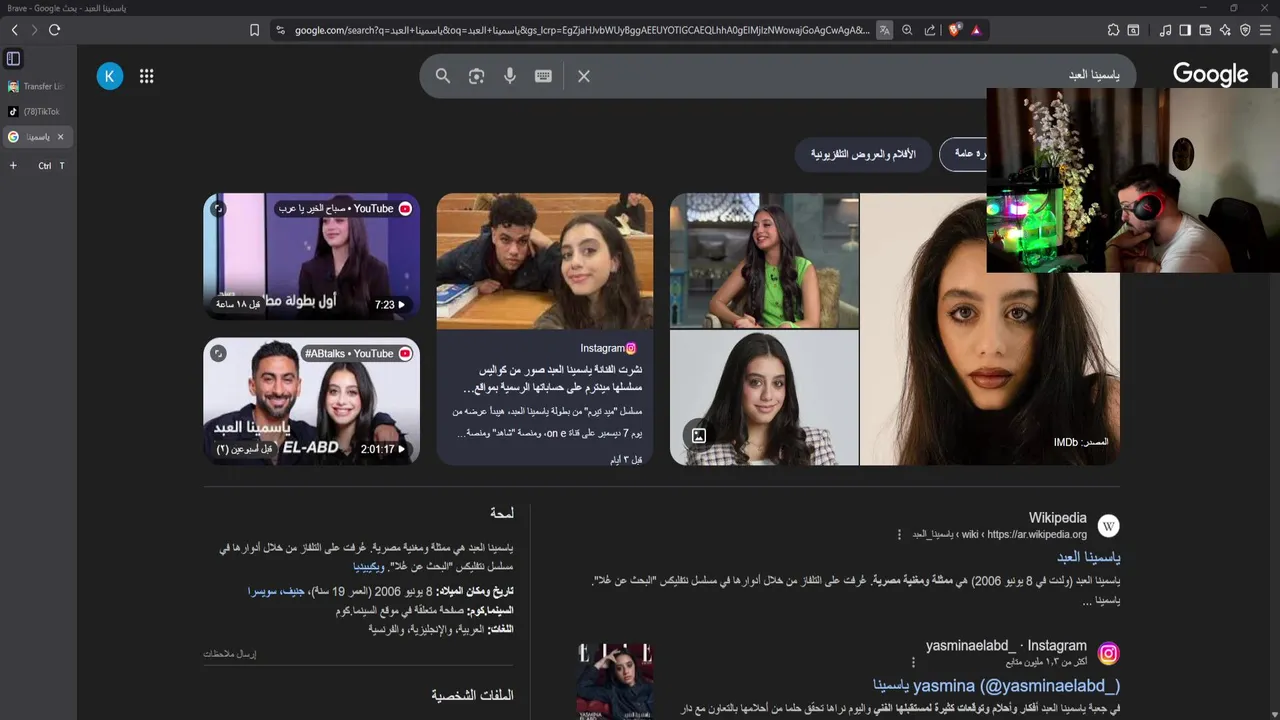Open the ELLE Instagram result thumbnail
Viewport: 1280px width, 720px height.
tap(615, 681)
